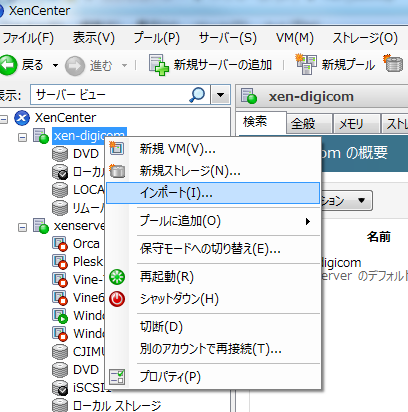
Task: Click the search magnifier icon
Action: pos(197,95)
